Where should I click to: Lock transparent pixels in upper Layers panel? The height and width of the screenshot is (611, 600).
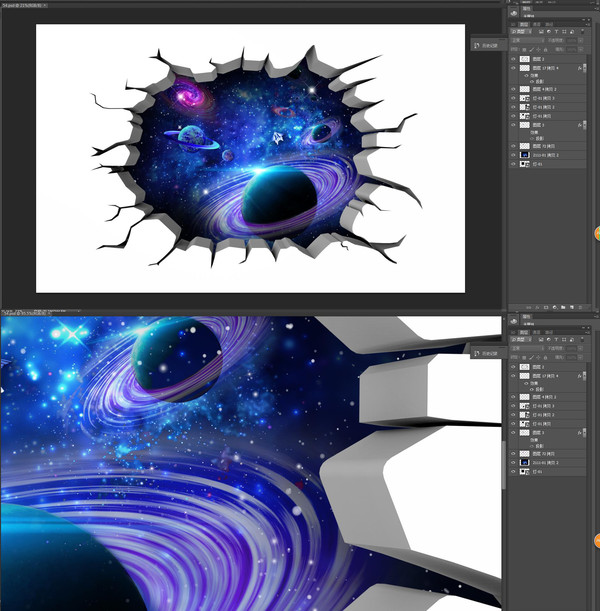(524, 49)
